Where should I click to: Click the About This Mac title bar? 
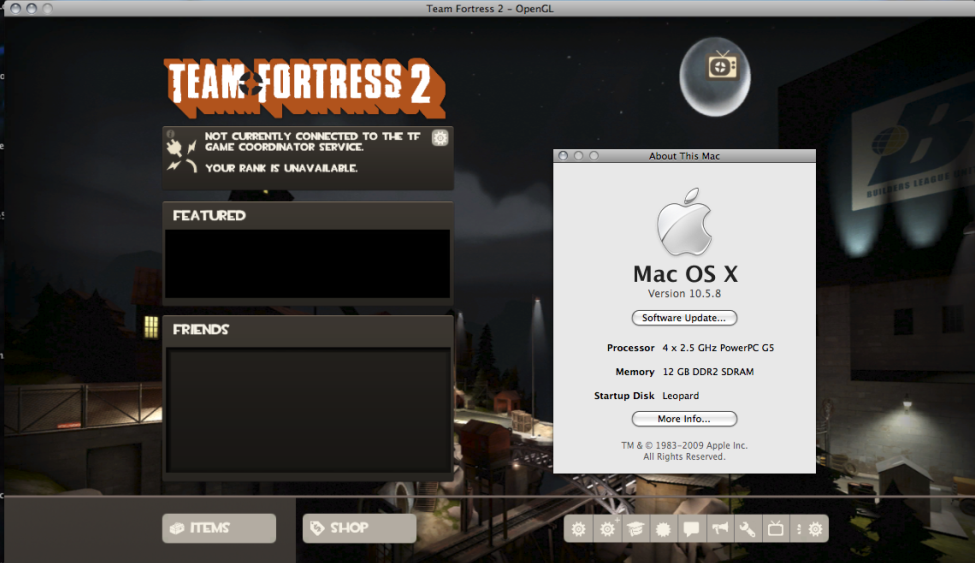[684, 156]
